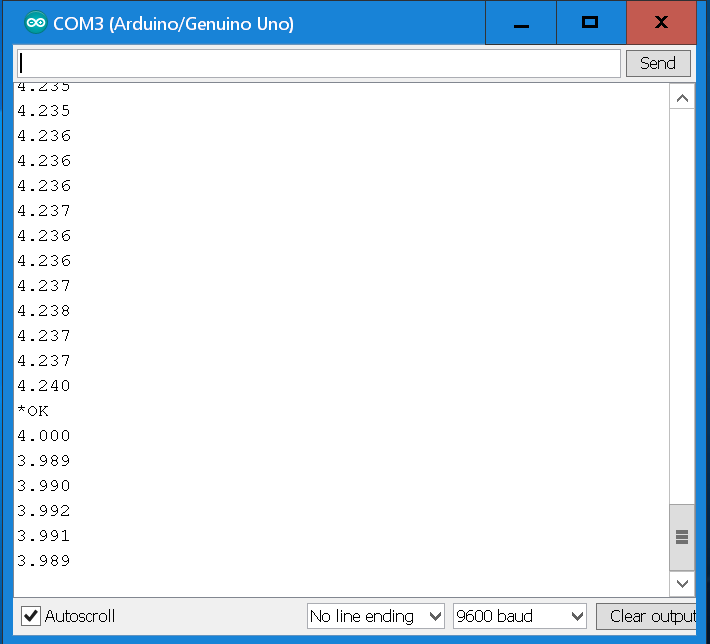The height and width of the screenshot is (644, 710).
Task: Minimize the COM3 serial monitor window
Action: (x=520, y=23)
